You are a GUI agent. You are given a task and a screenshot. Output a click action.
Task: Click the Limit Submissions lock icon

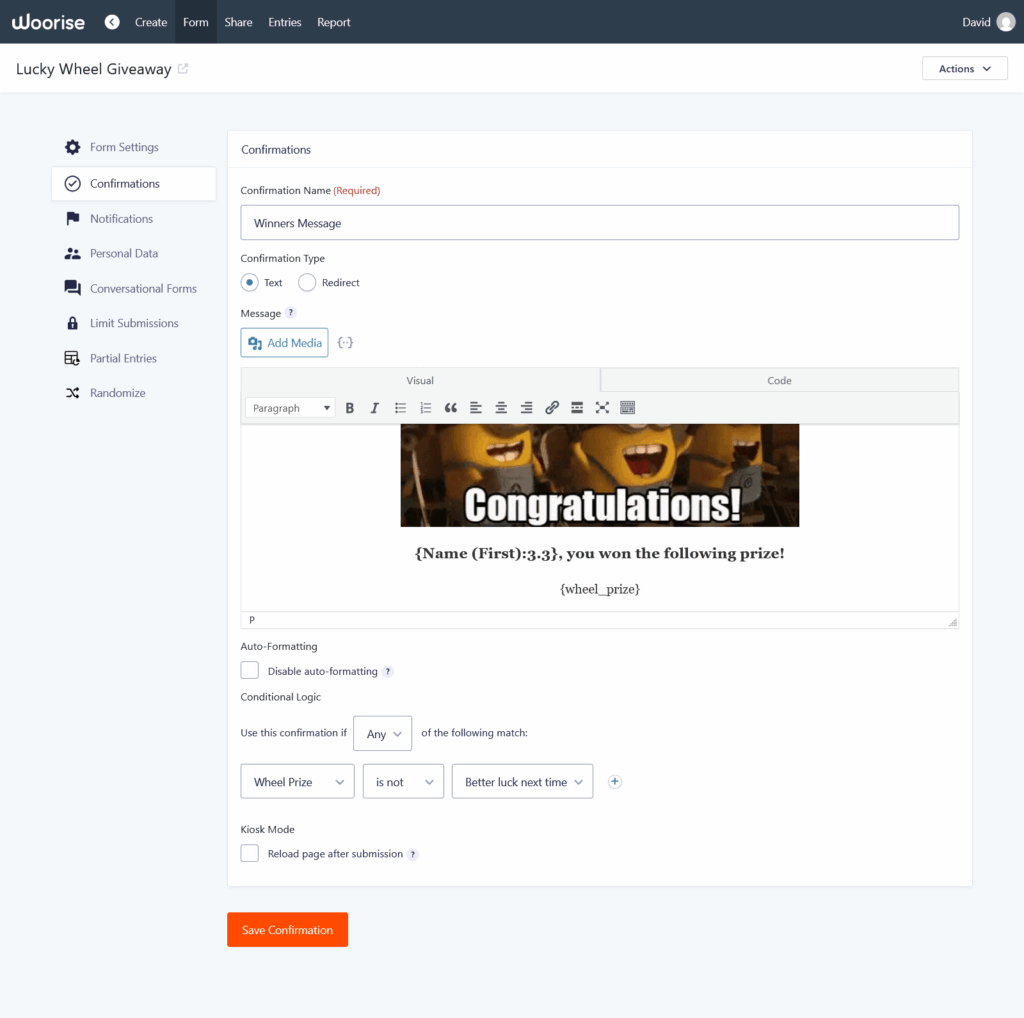click(x=72, y=323)
